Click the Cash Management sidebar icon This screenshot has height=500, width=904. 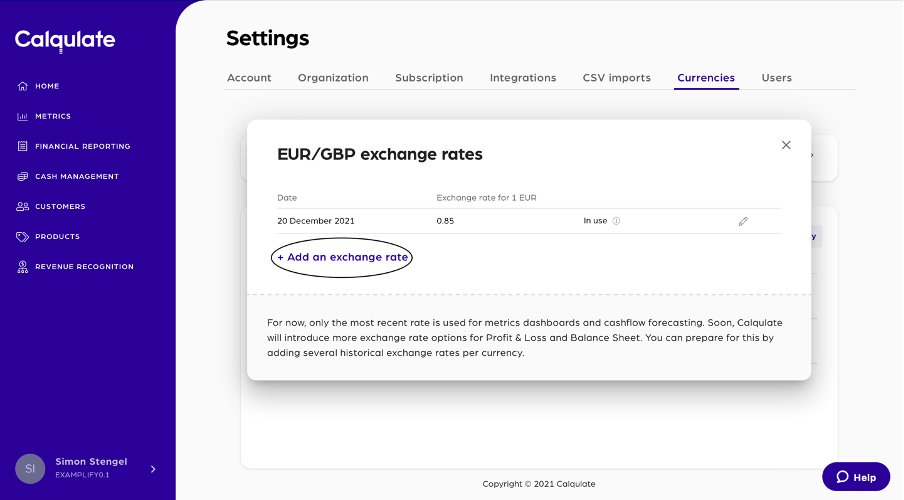[x=23, y=176]
